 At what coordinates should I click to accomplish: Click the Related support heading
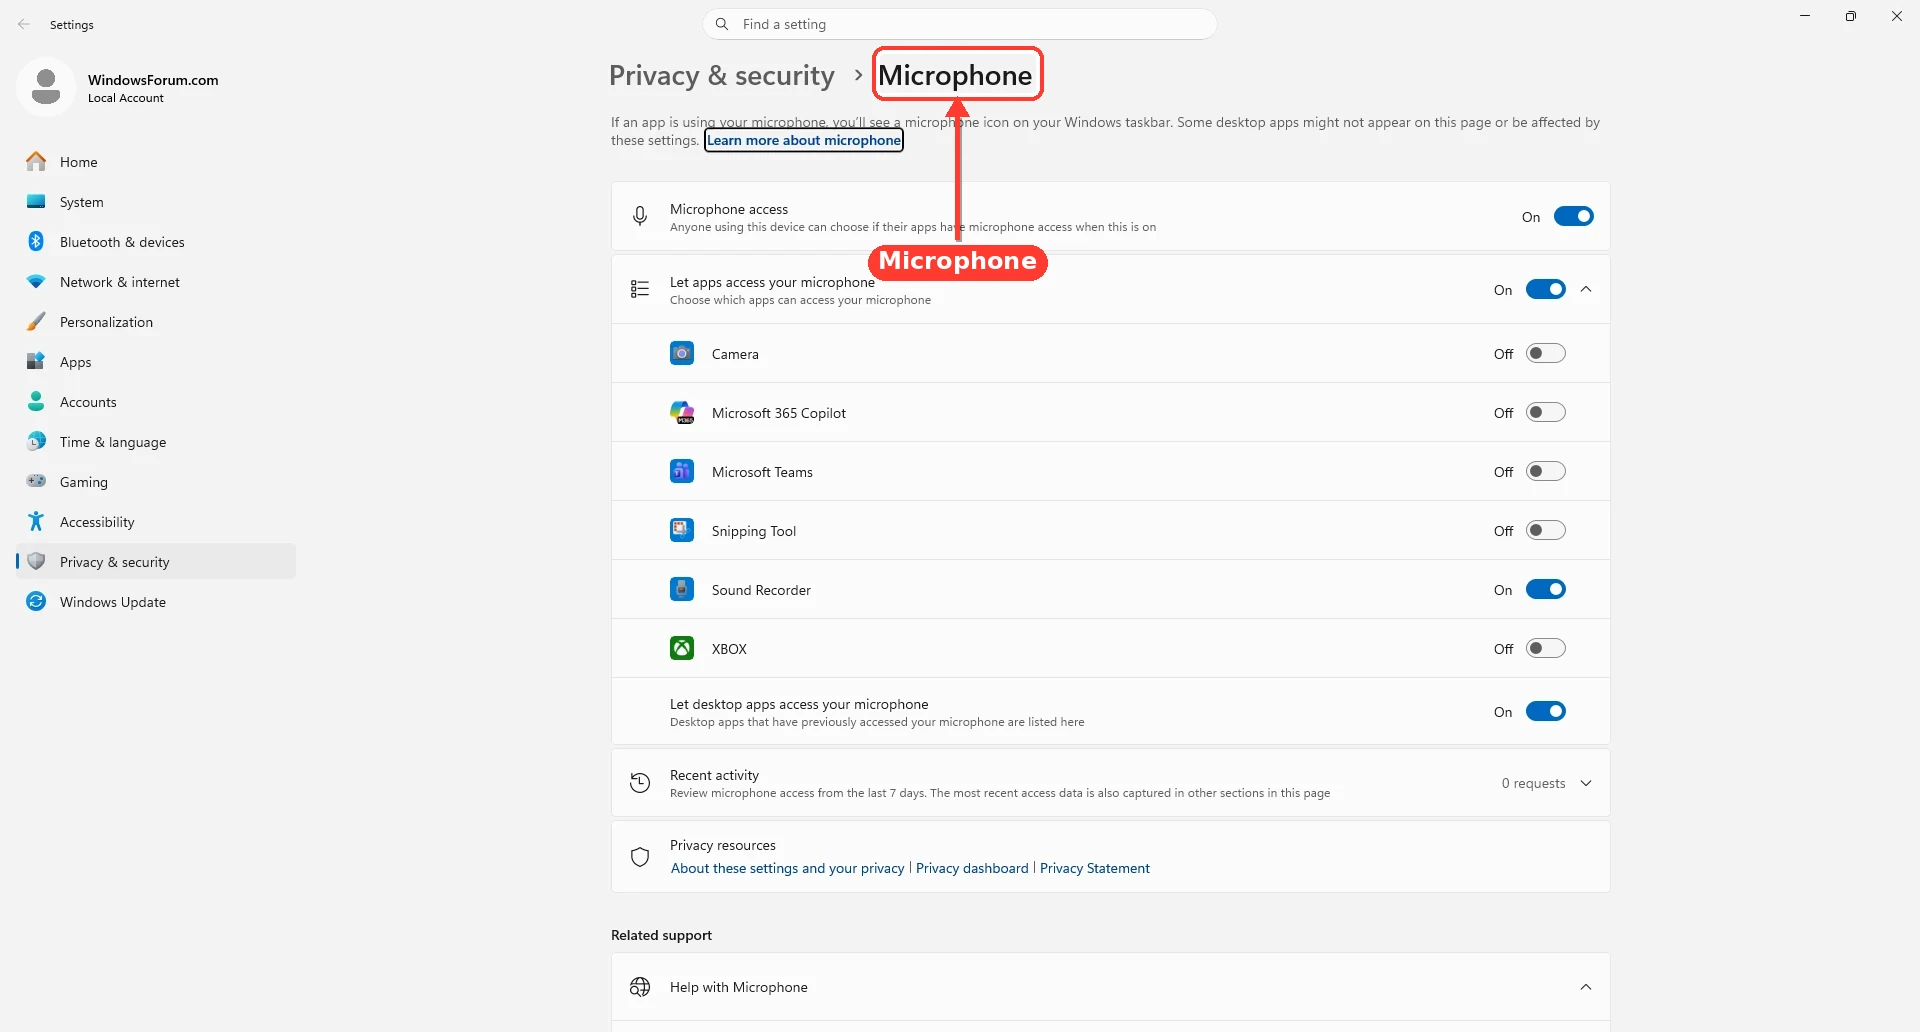[x=661, y=935]
